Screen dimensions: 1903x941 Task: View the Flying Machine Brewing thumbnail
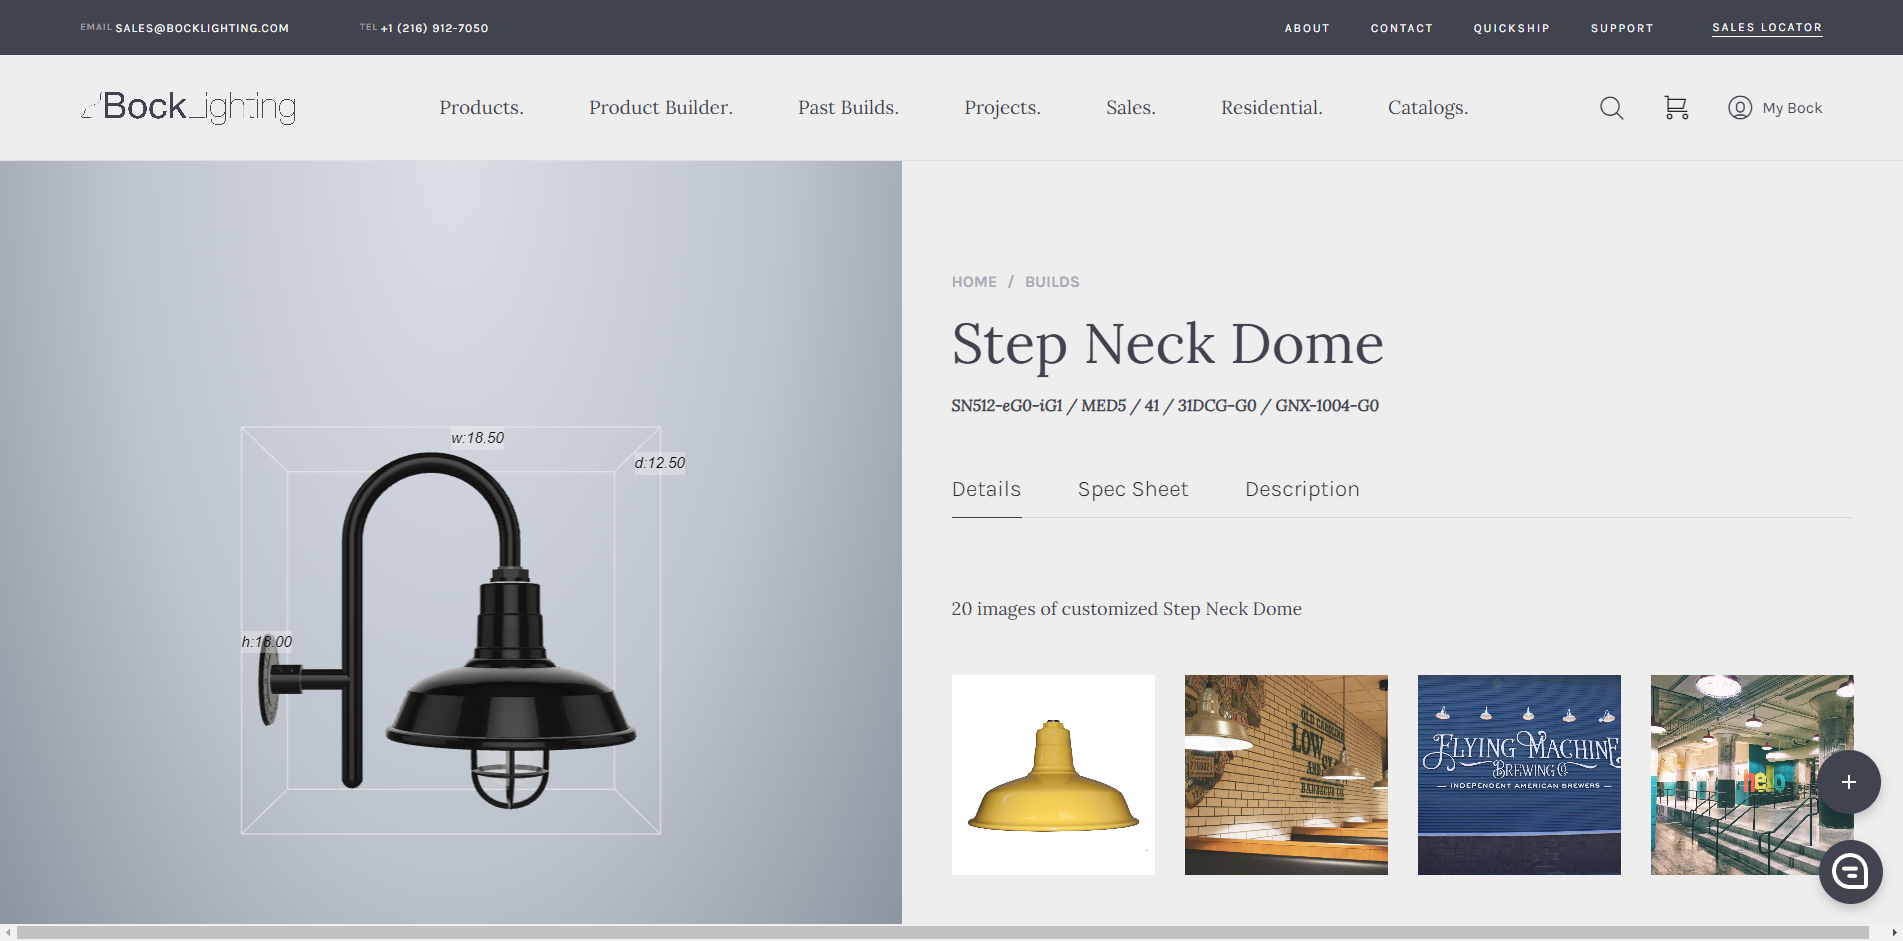pos(1518,775)
